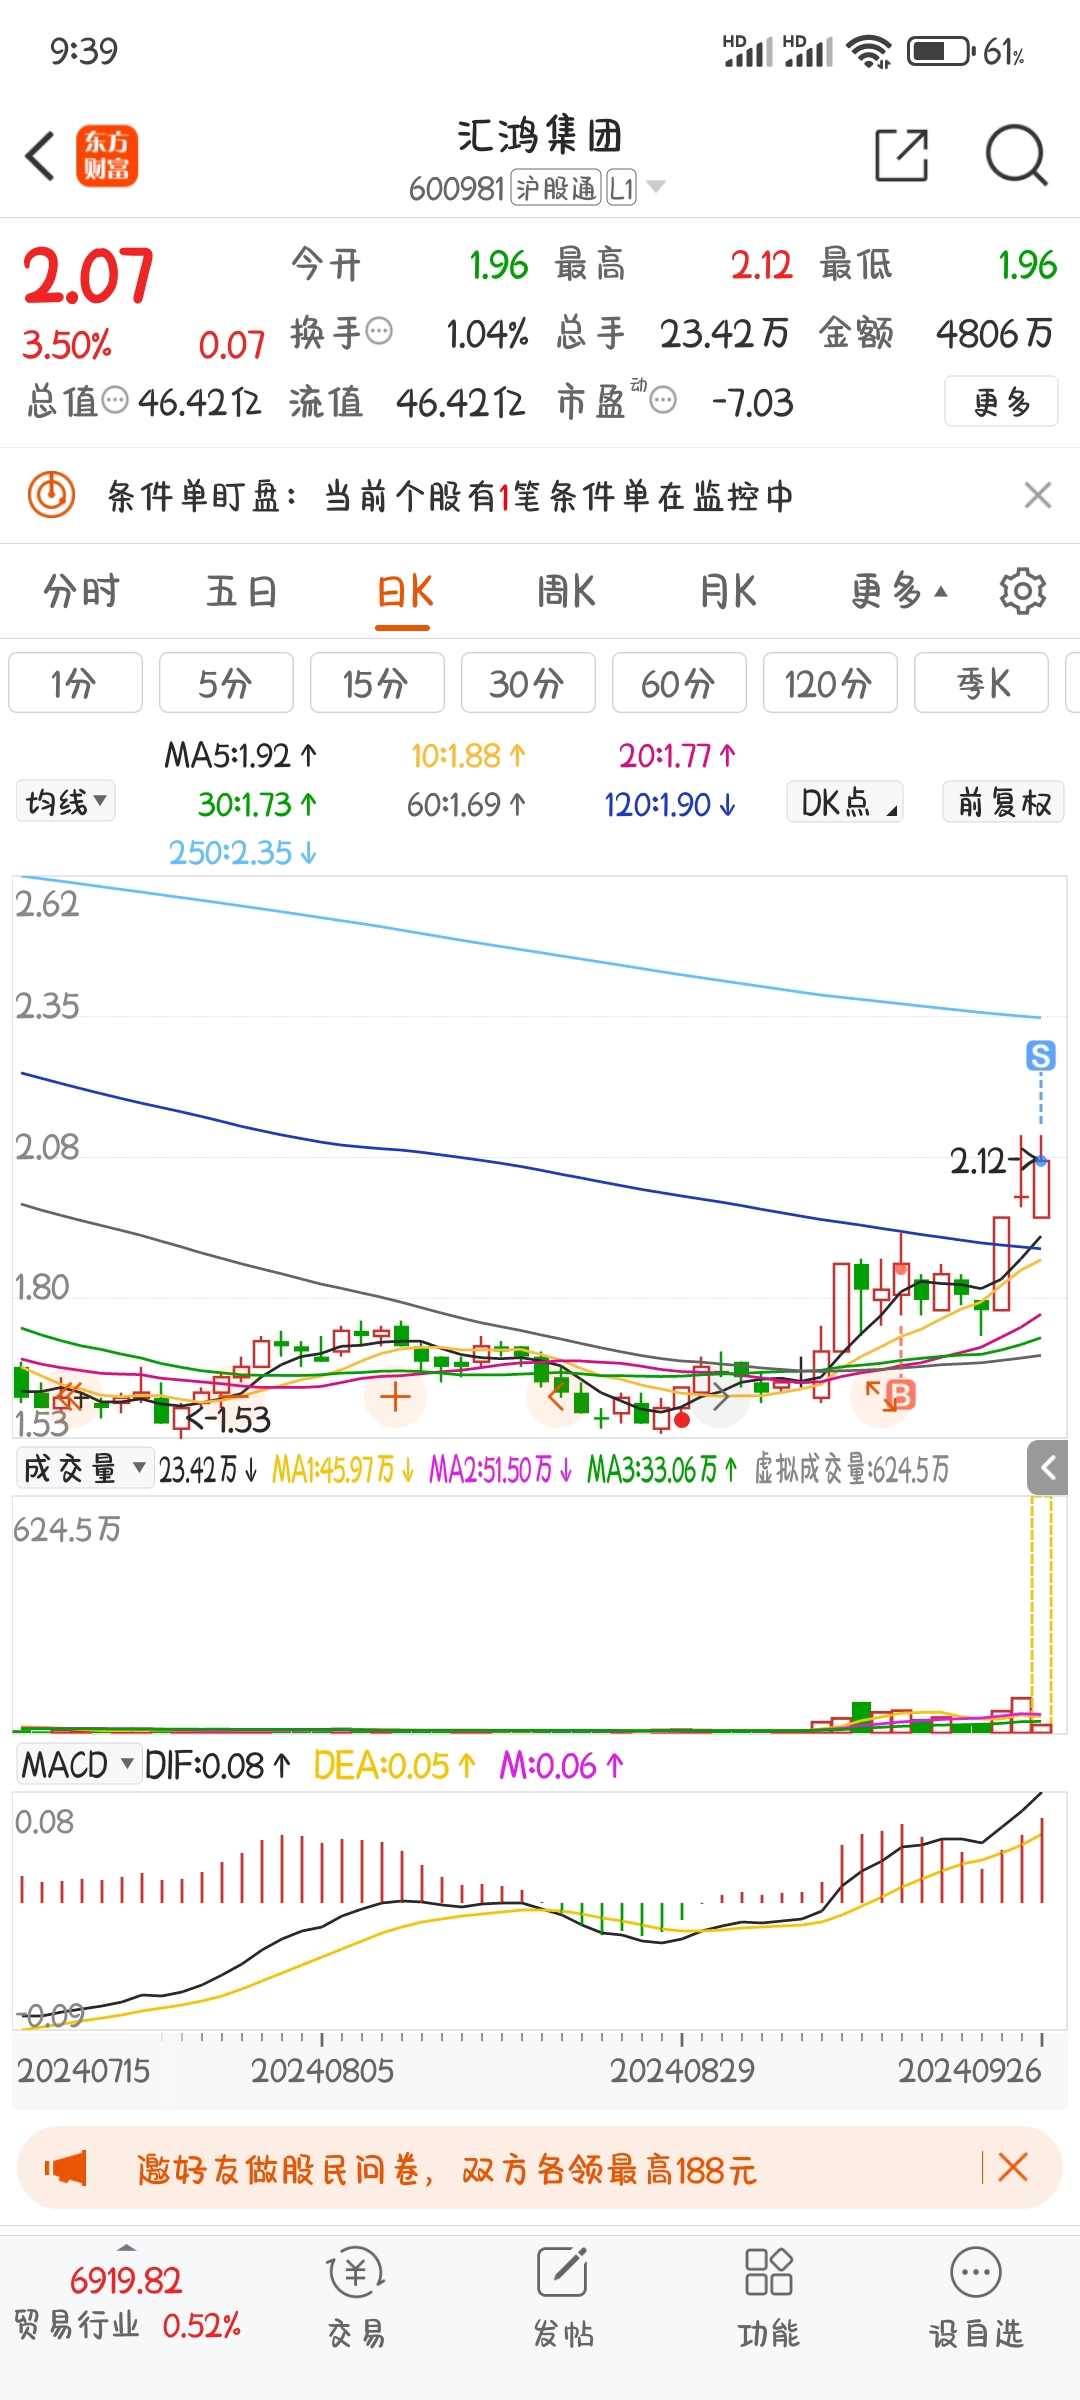This screenshot has width=1080, height=2400.
Task: Expand the 贸易行业 index bar
Action: [127, 2301]
